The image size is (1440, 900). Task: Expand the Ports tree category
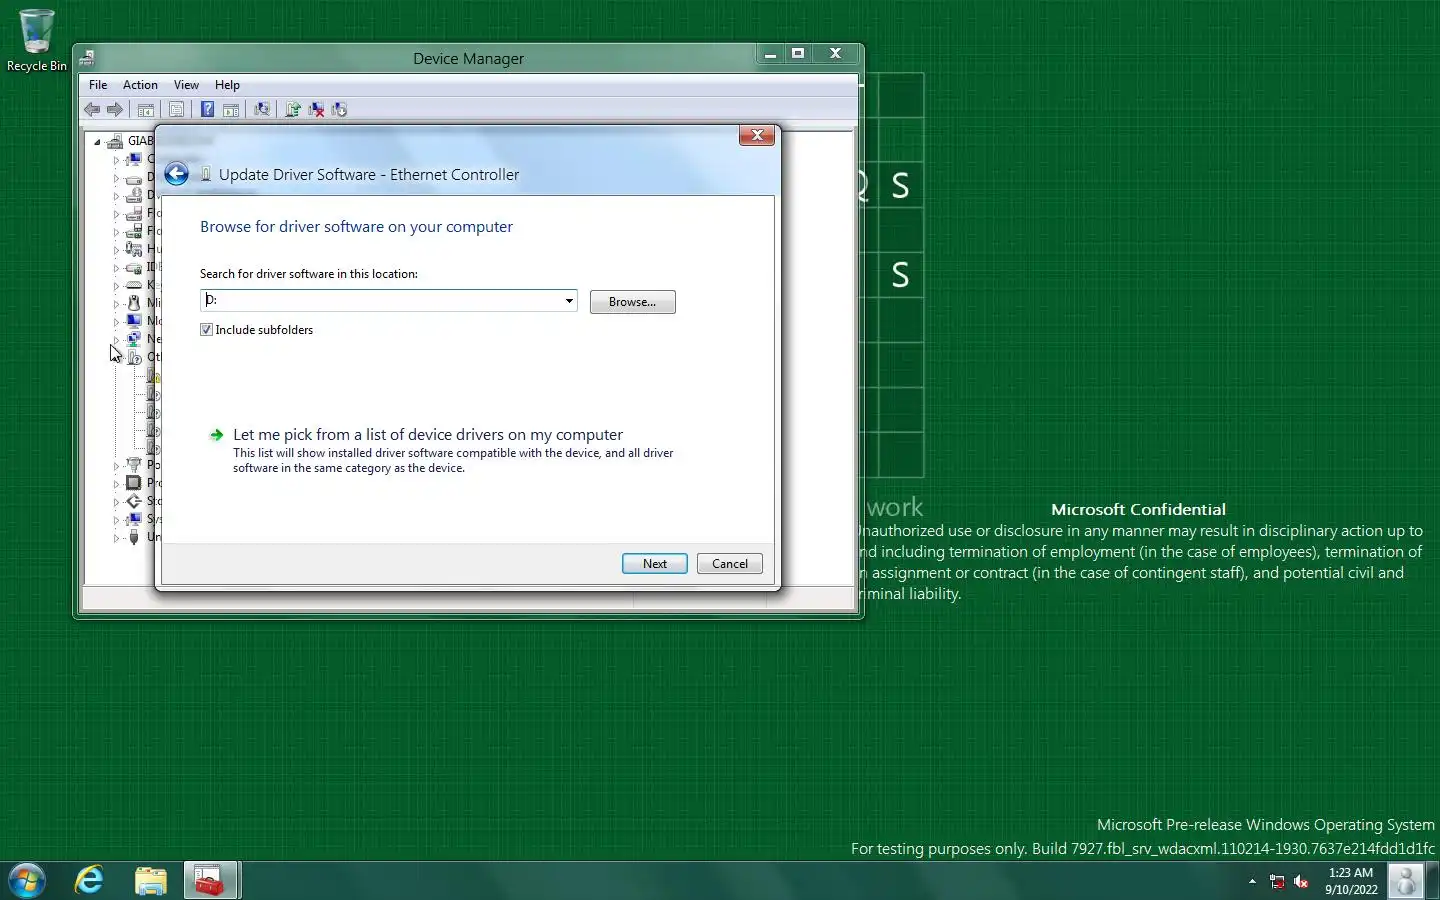pos(116,466)
